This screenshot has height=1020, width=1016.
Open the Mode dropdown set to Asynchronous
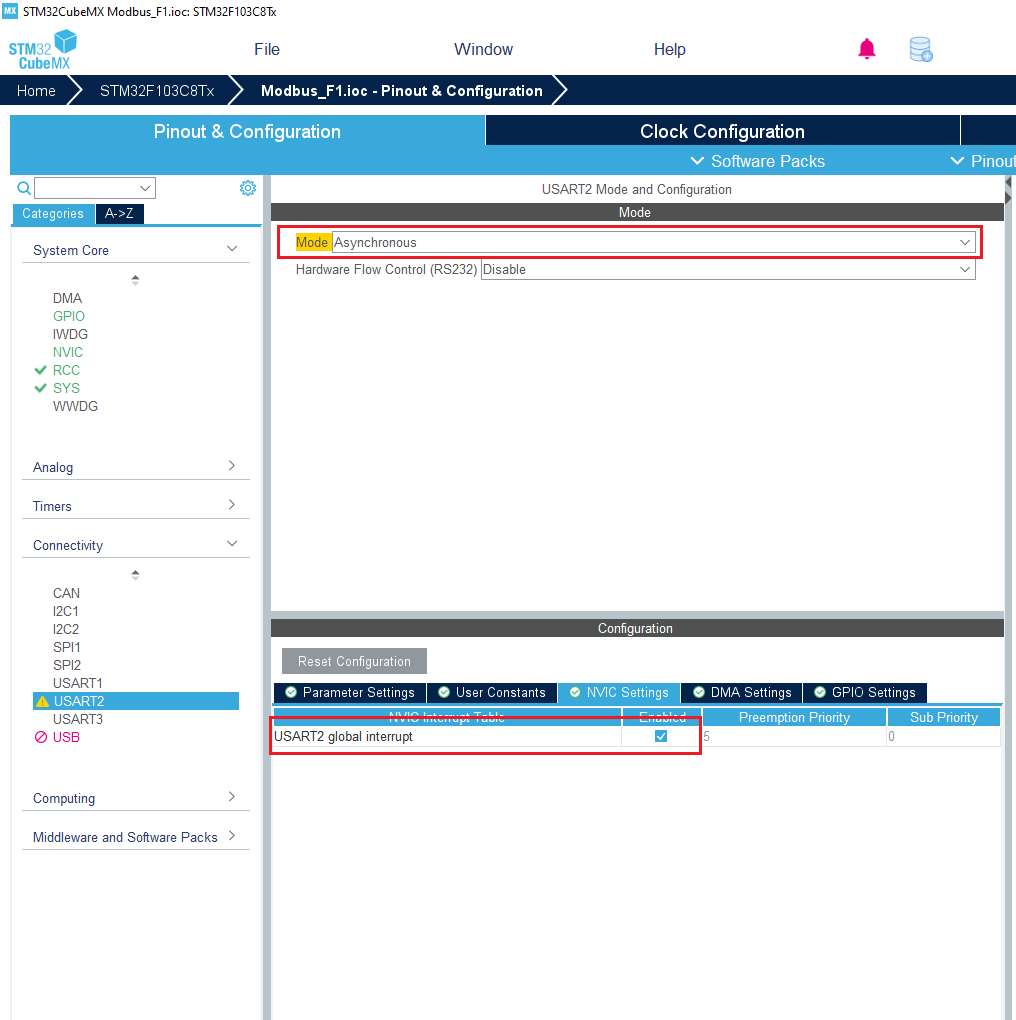pyautogui.click(x=653, y=243)
